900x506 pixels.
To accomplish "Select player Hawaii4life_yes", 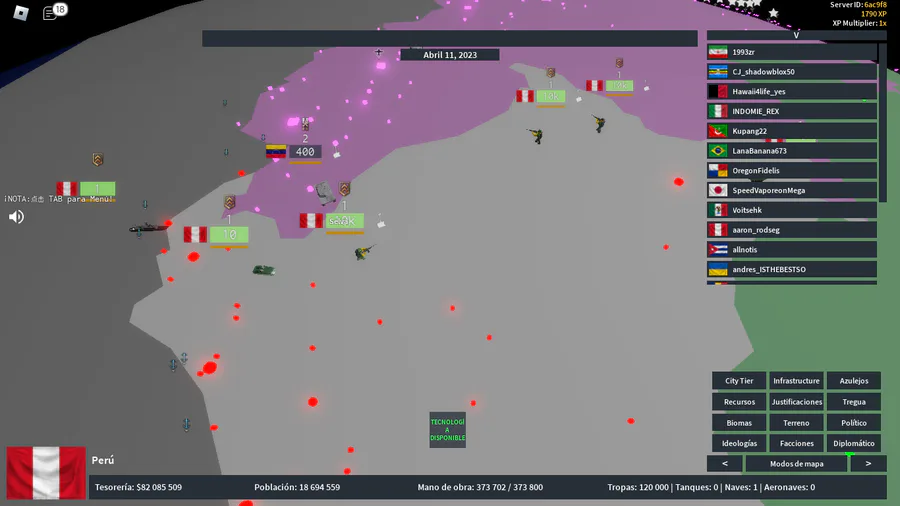I will click(x=792, y=91).
